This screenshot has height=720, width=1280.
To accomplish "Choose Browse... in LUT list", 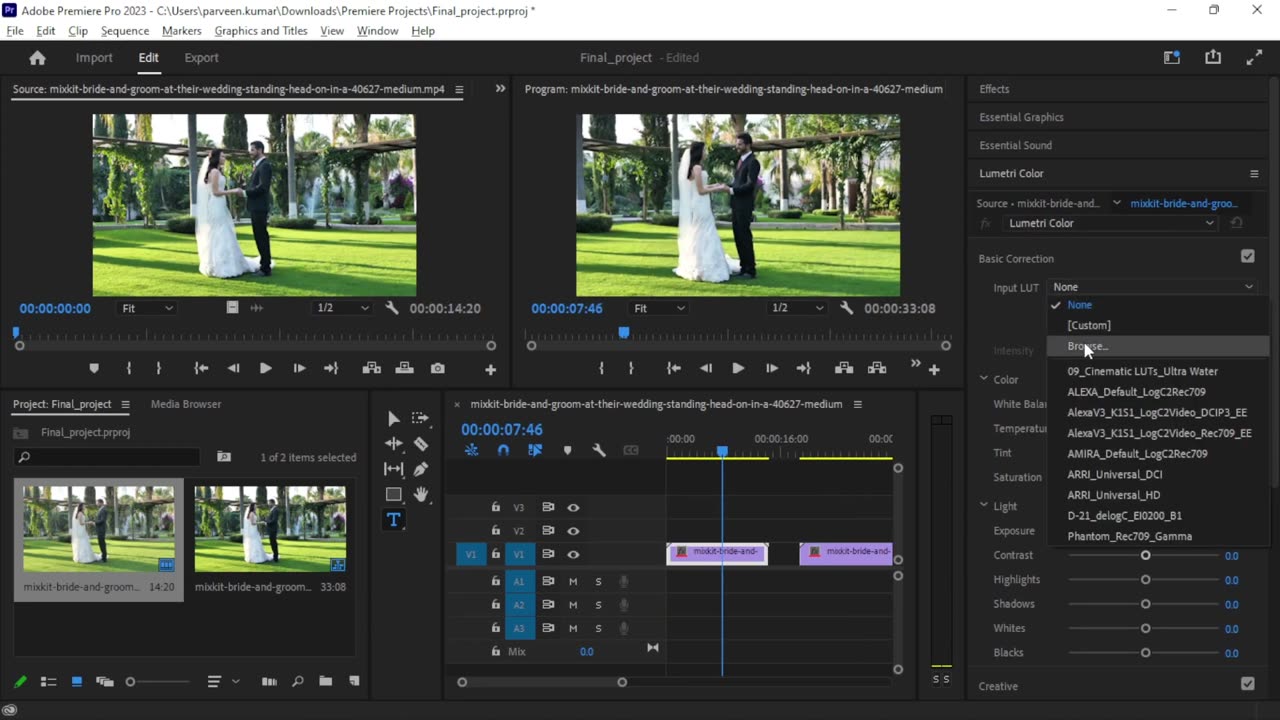I will tap(1158, 346).
